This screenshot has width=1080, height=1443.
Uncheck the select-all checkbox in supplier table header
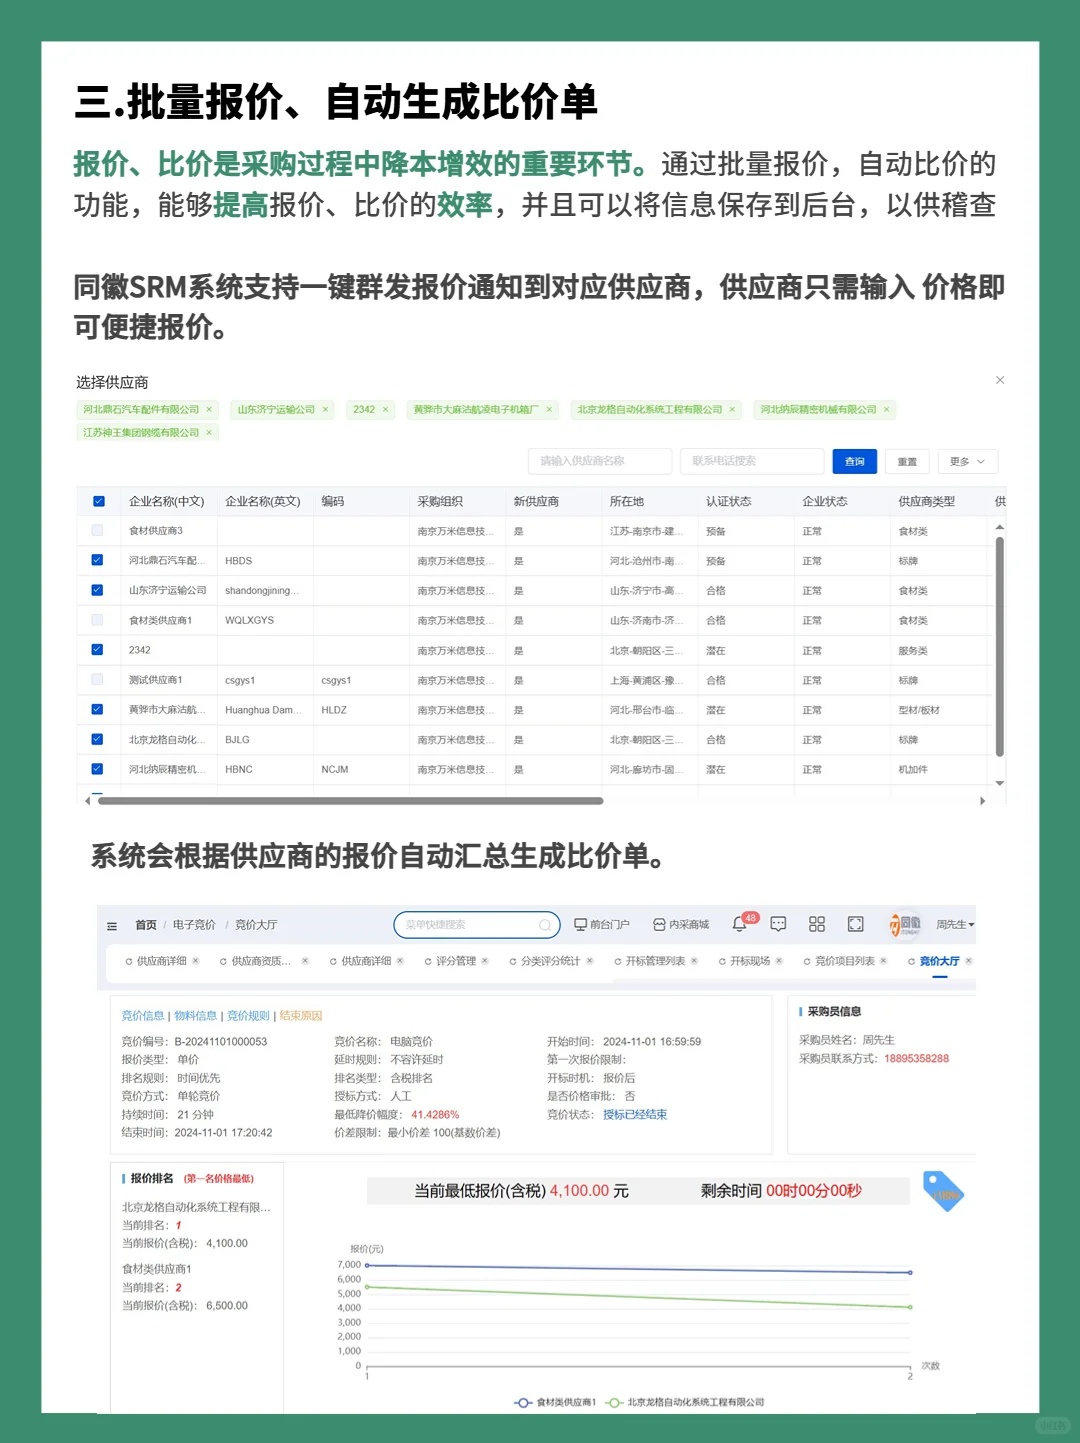(97, 501)
